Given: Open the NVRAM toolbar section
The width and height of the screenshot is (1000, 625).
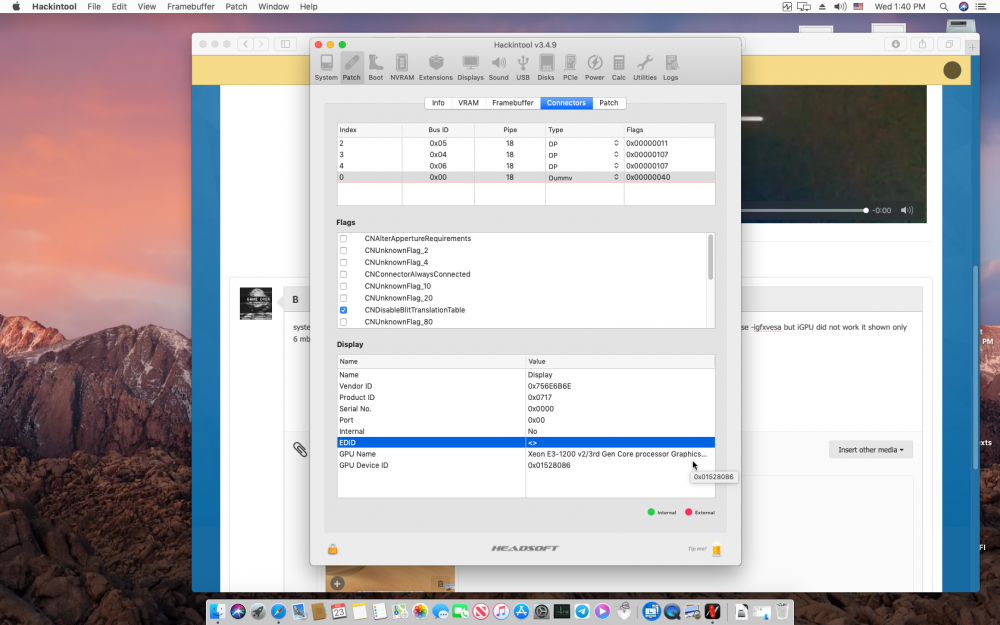Looking at the screenshot, I should tap(402, 68).
